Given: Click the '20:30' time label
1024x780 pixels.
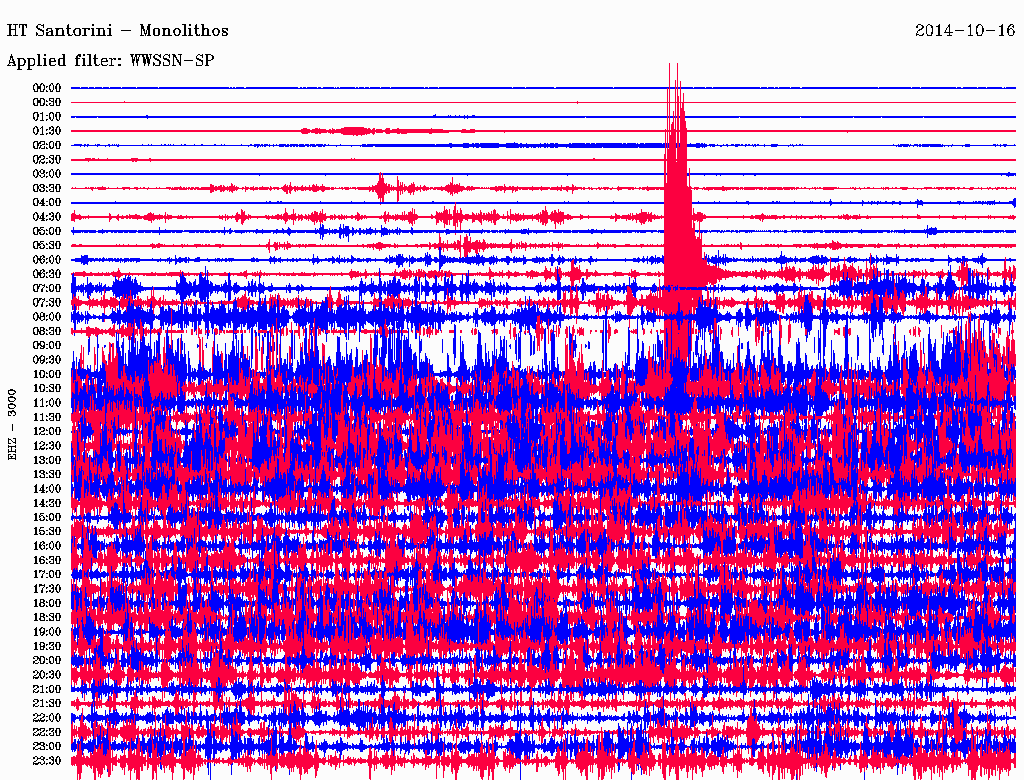Looking at the screenshot, I should point(47,675).
